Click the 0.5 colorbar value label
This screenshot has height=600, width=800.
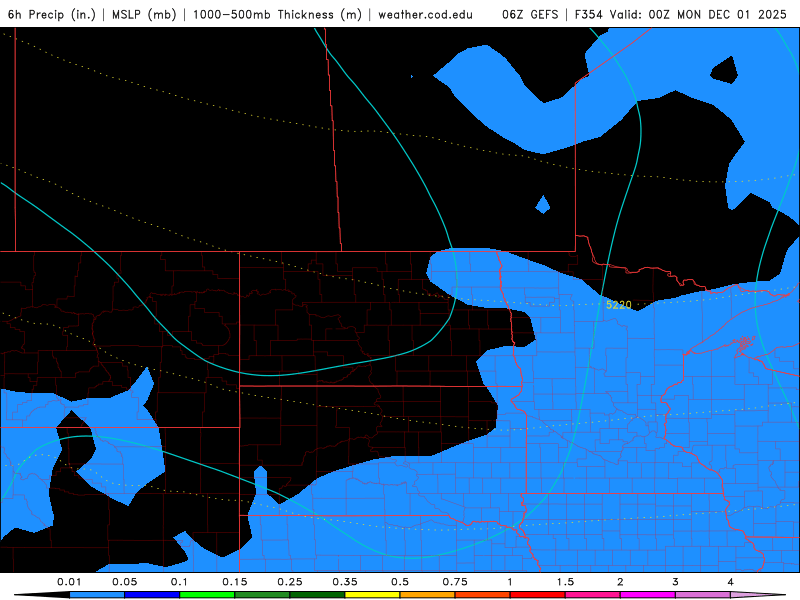[x=400, y=582]
